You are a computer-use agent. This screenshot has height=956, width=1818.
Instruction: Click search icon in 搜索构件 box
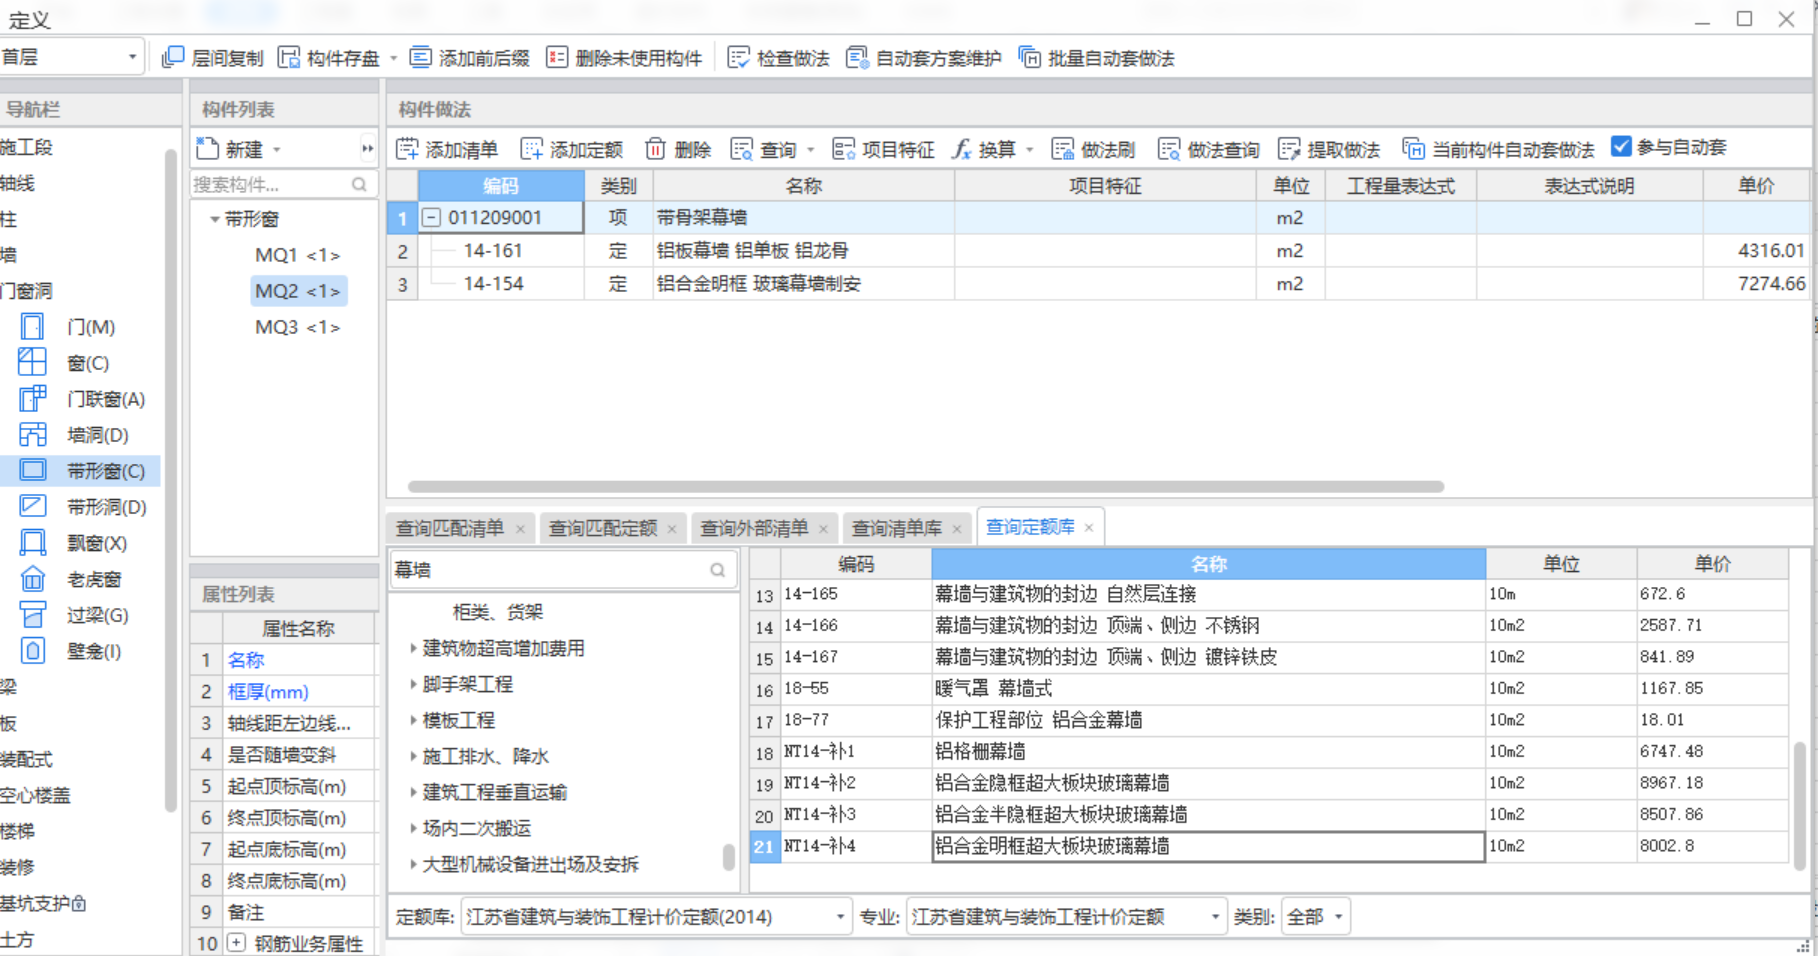coord(360,184)
